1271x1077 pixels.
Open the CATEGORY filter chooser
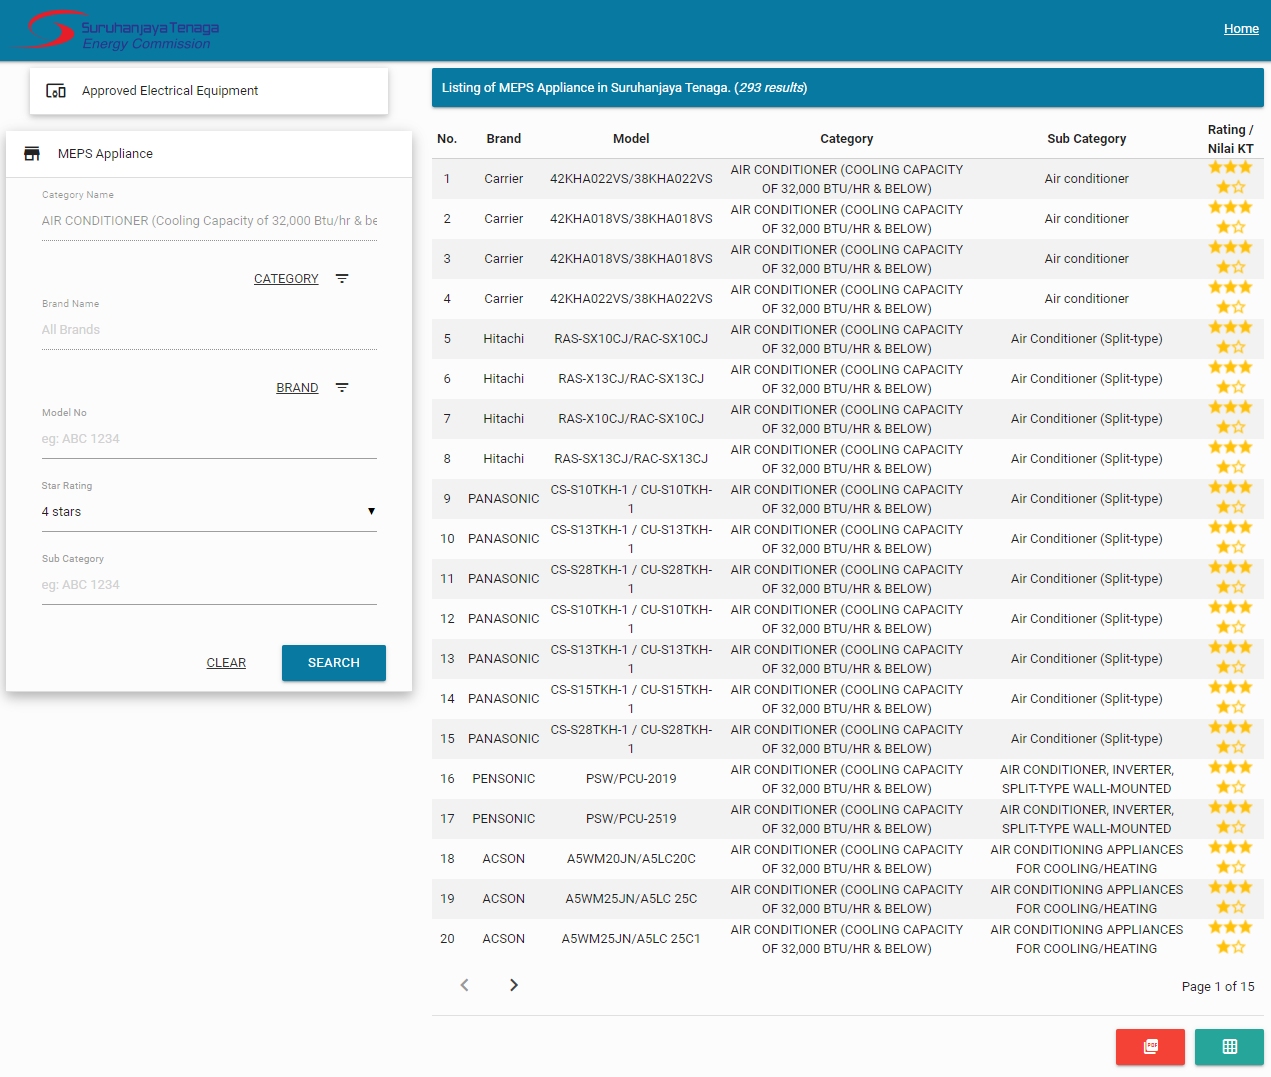tap(286, 279)
